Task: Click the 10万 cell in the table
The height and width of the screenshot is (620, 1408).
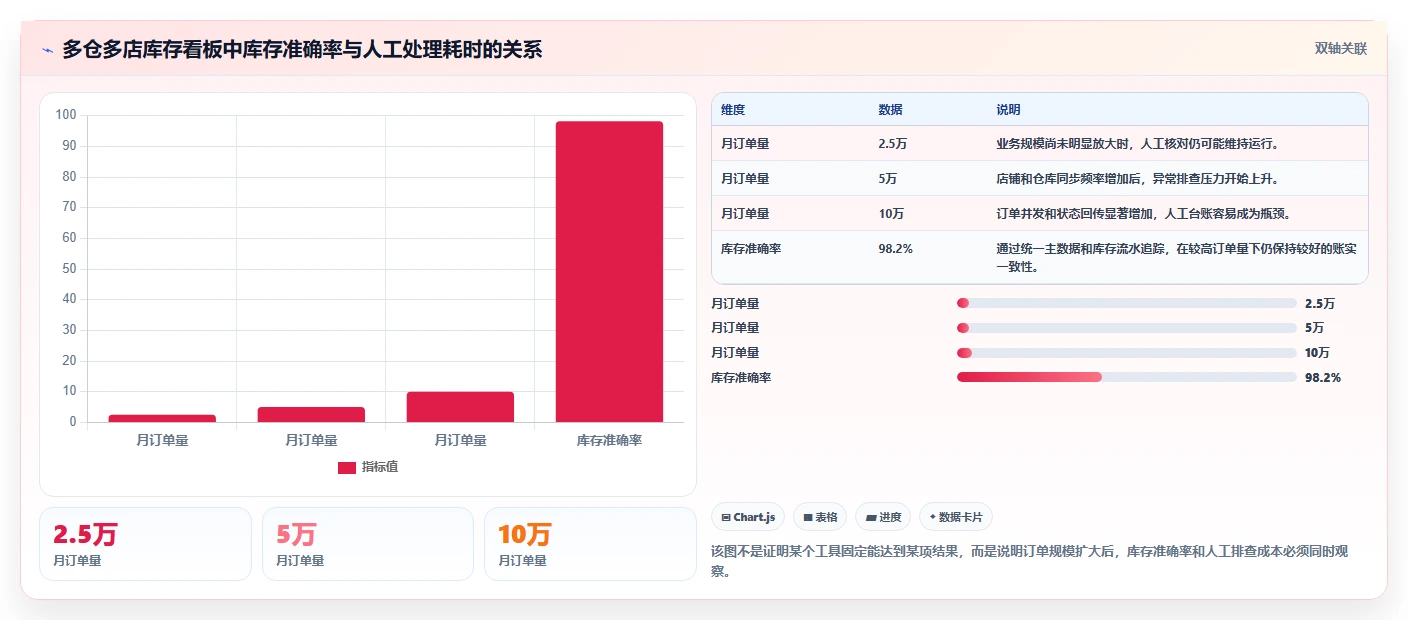Action: click(891, 214)
